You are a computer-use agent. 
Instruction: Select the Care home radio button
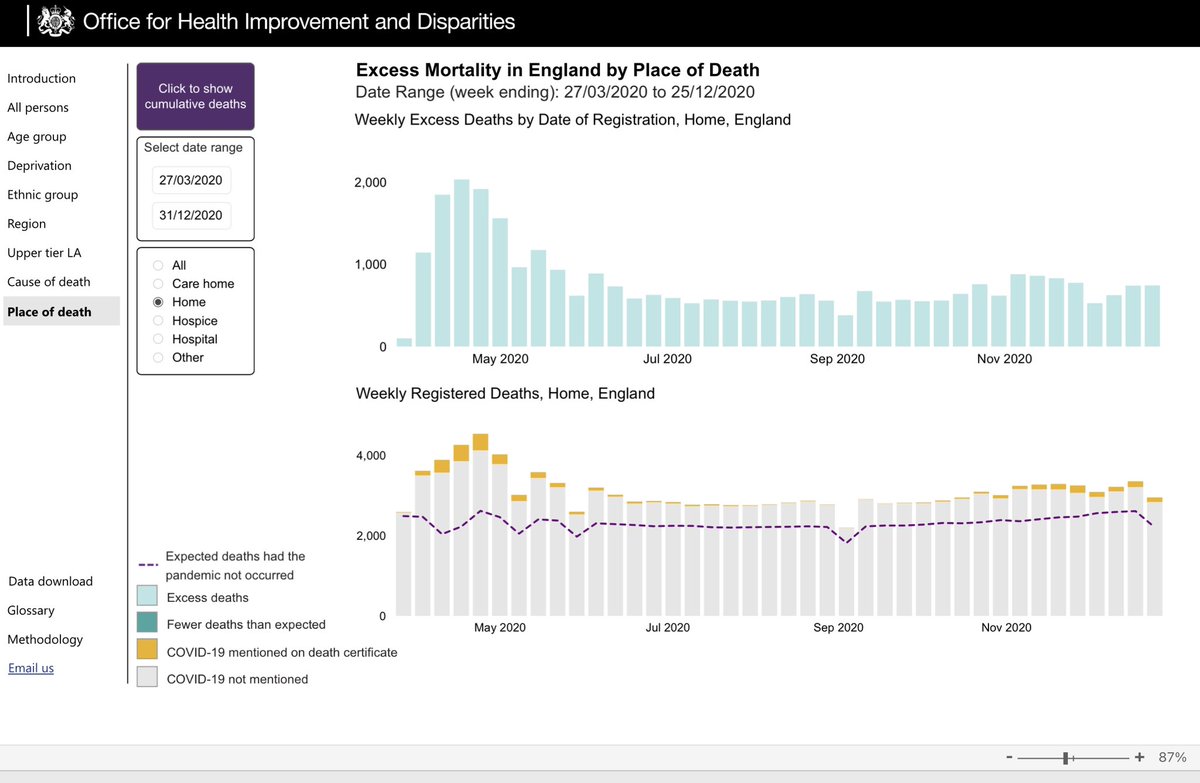[158, 284]
